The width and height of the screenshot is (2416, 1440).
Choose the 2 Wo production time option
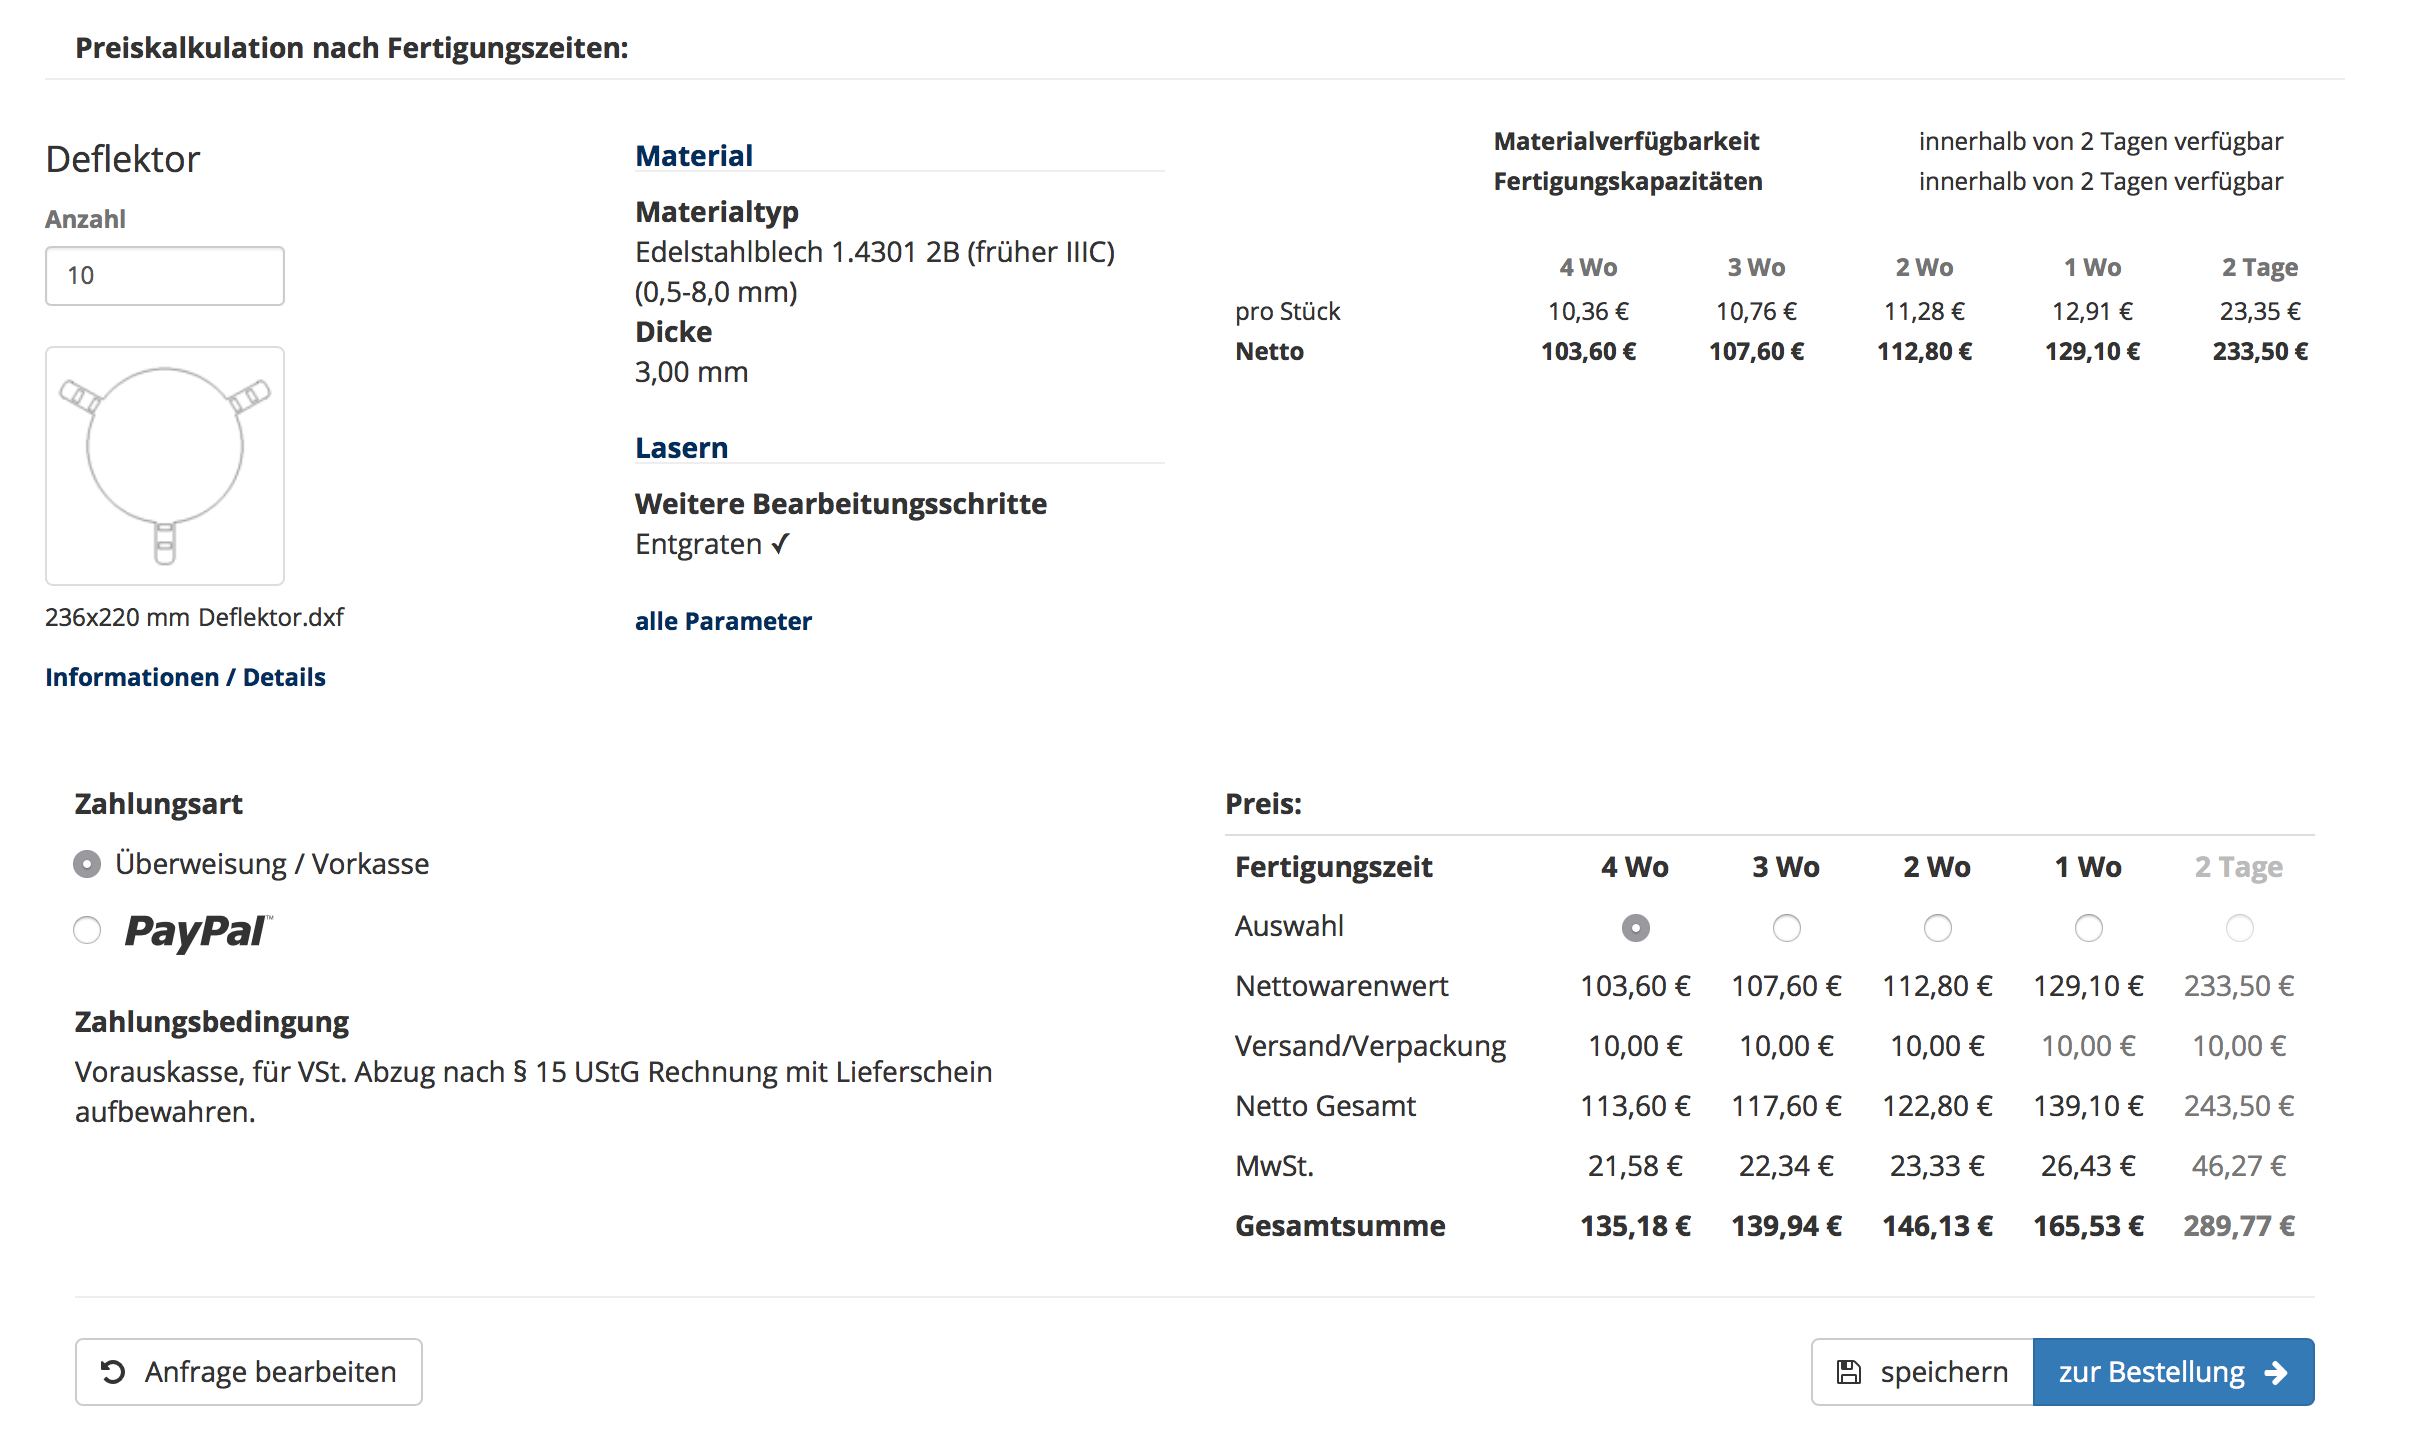(1937, 928)
